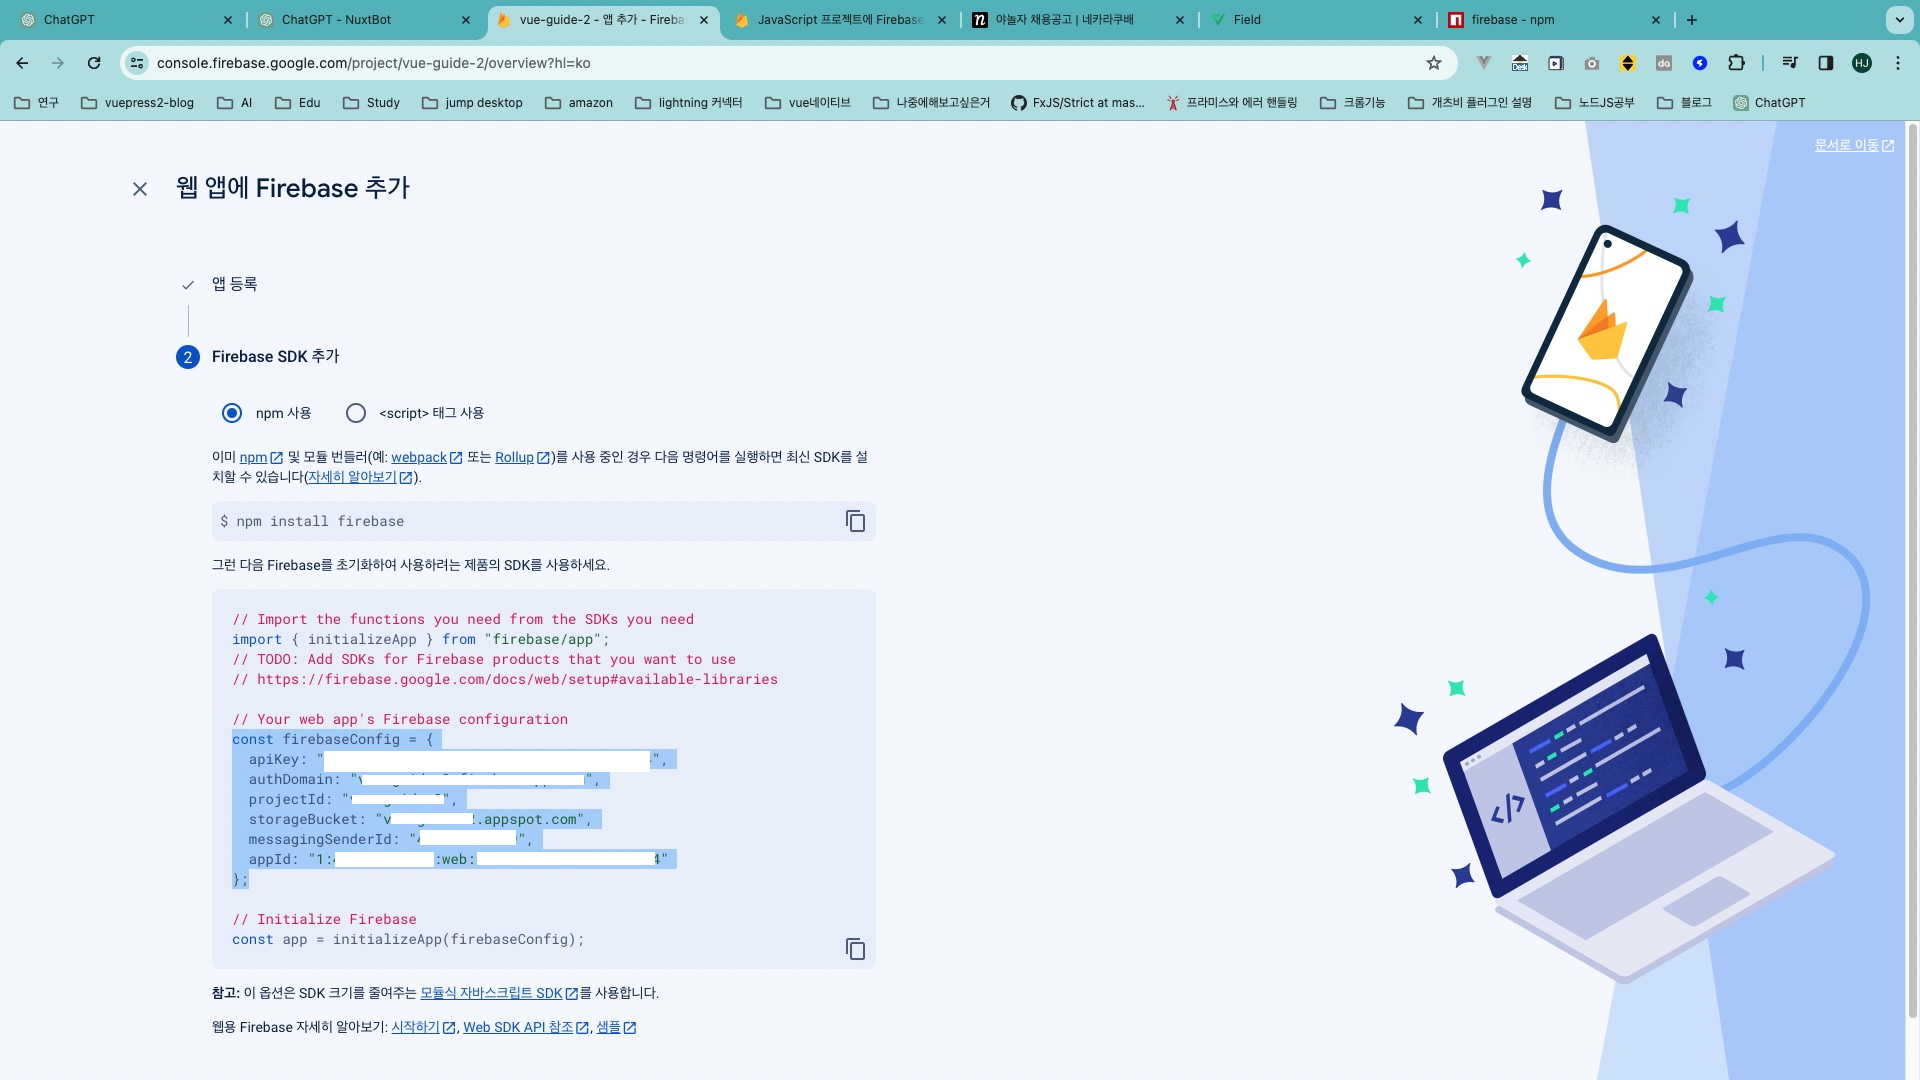The width and height of the screenshot is (1920, 1080).
Task: Click the 자세히 알아보기 link
Action: pos(360,477)
